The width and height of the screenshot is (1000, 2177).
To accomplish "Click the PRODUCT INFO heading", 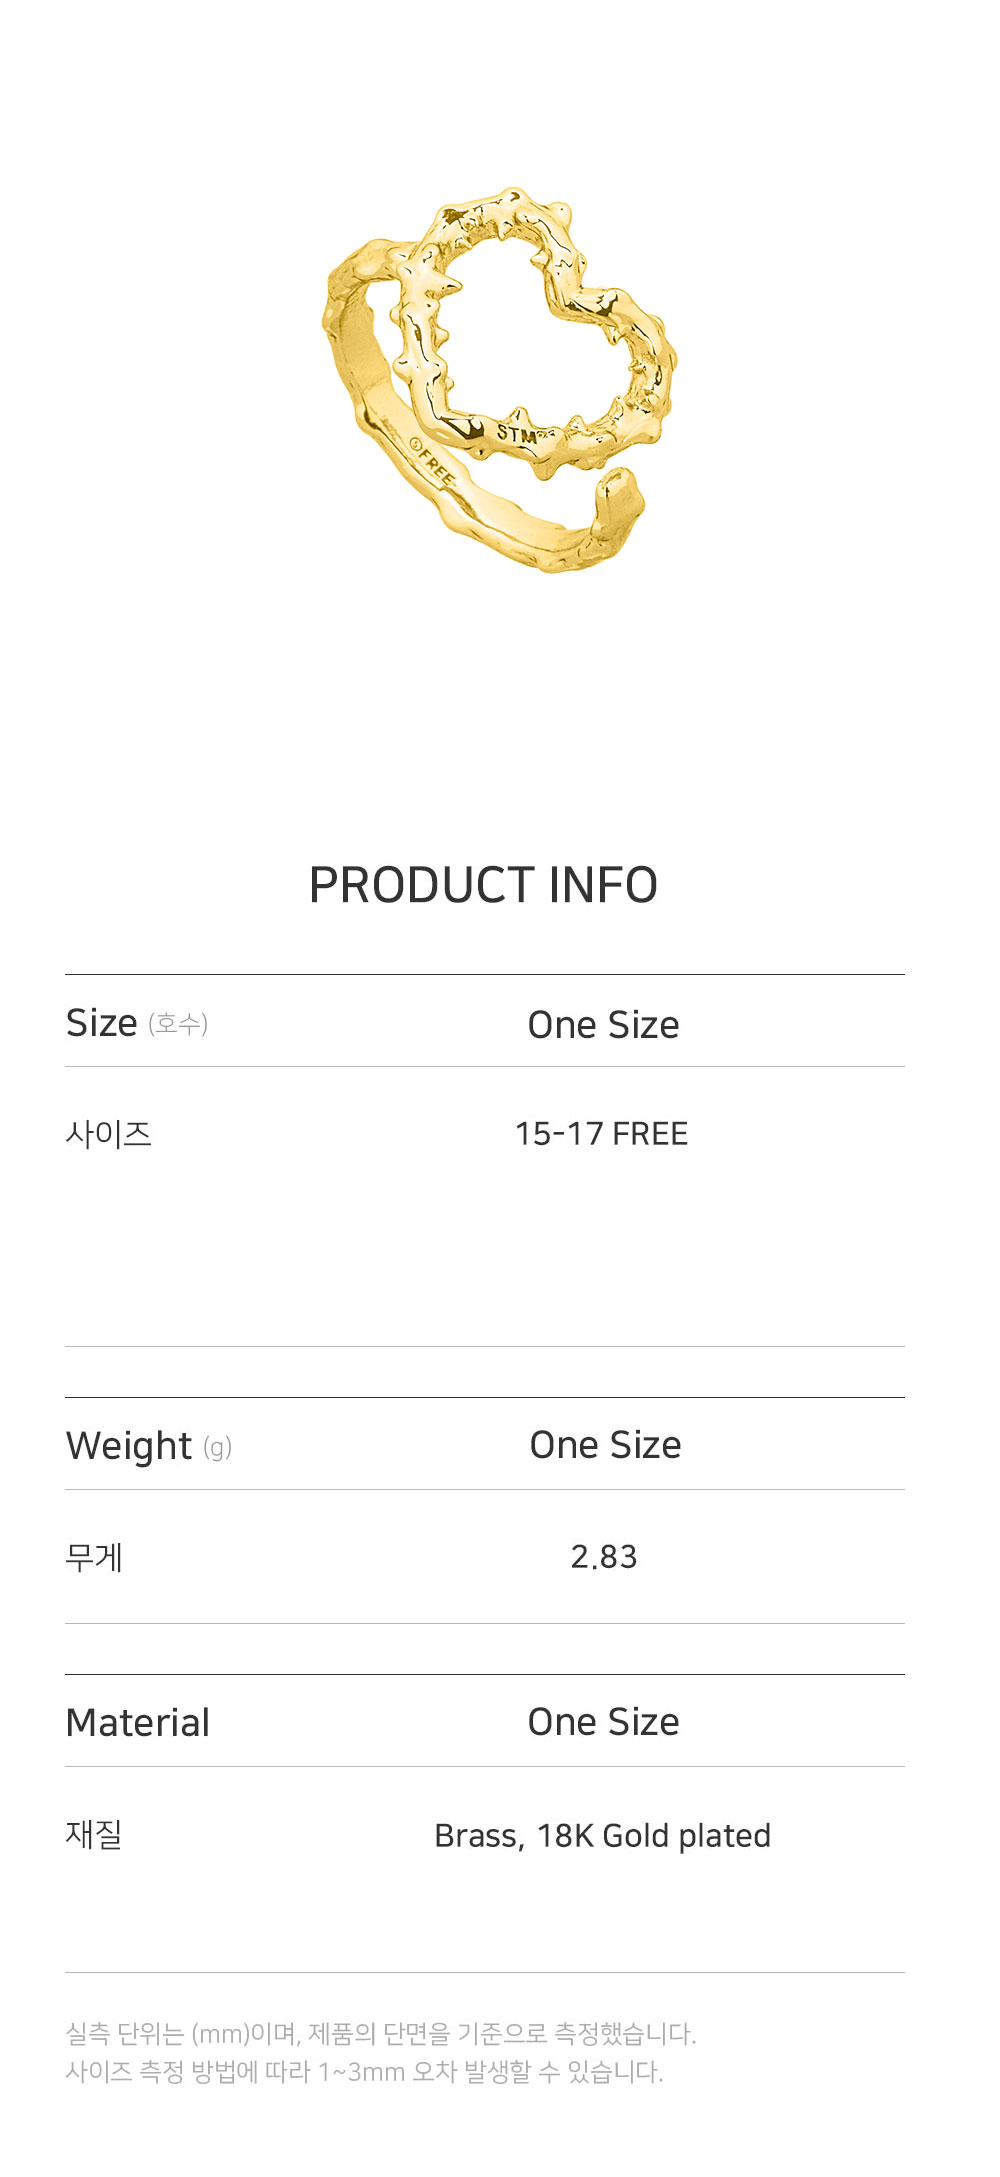I will (x=483, y=885).
